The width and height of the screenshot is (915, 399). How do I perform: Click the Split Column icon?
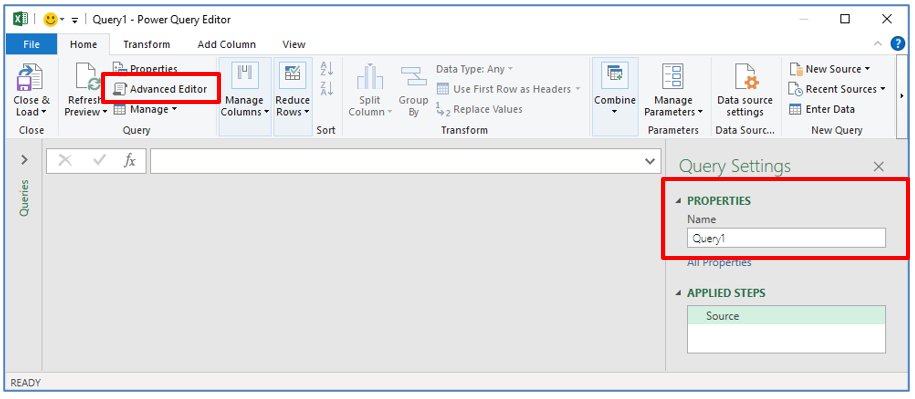370,76
